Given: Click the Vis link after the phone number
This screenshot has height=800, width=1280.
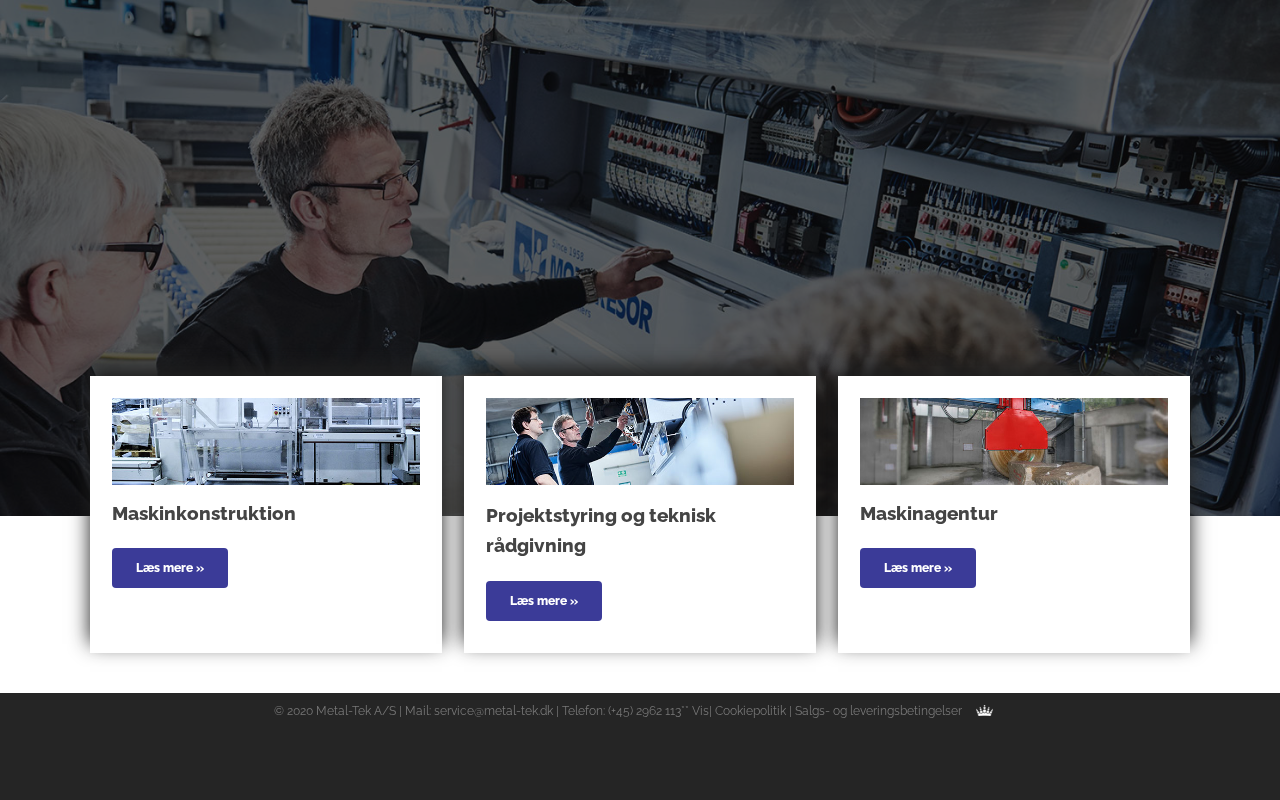Looking at the screenshot, I should [x=700, y=711].
